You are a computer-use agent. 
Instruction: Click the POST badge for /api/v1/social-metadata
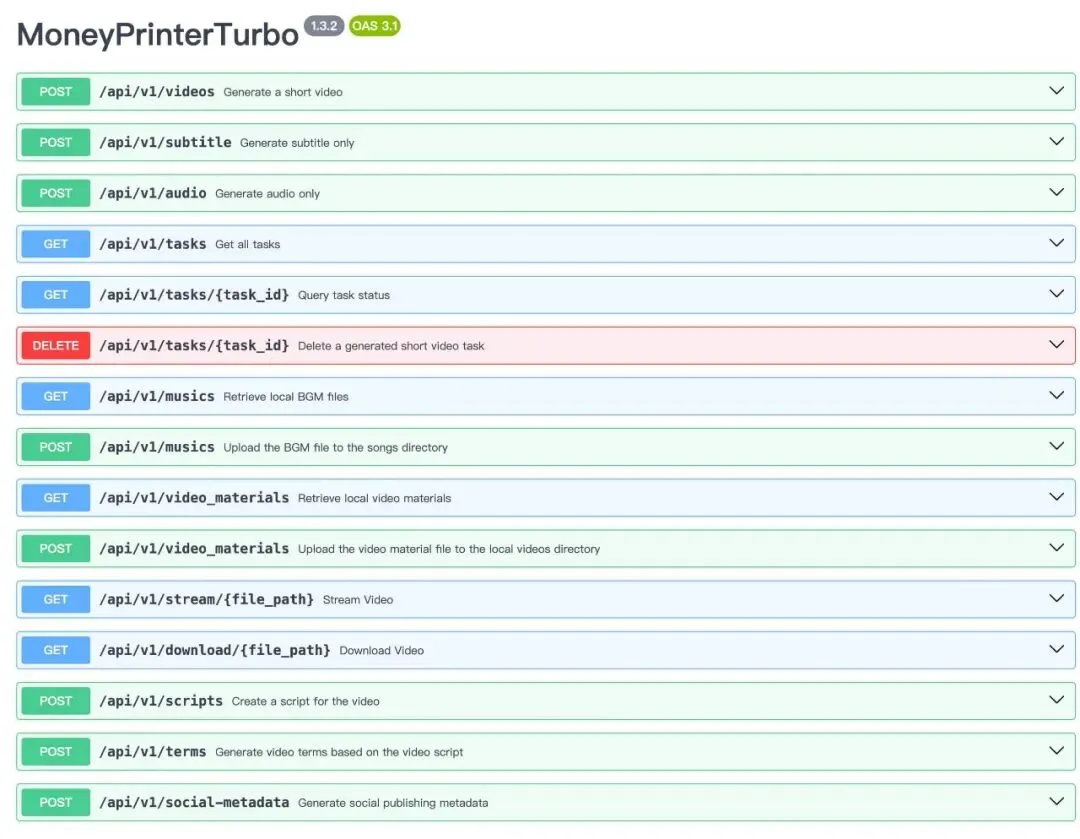click(56, 802)
